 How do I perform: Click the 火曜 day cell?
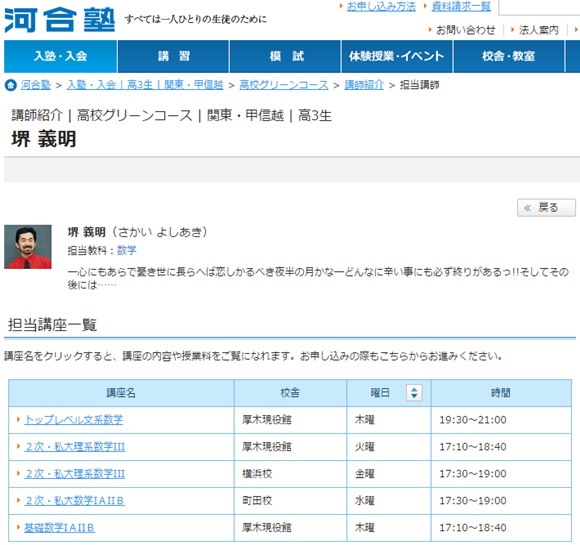(x=388, y=447)
